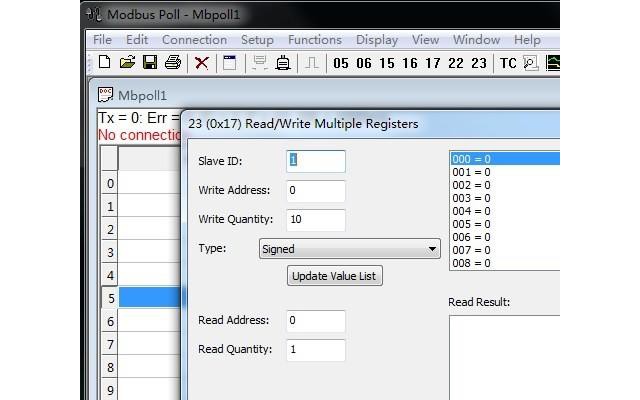The width and height of the screenshot is (640, 400).
Task: Click the pulse waveform toolbar icon
Action: [x=312, y=63]
